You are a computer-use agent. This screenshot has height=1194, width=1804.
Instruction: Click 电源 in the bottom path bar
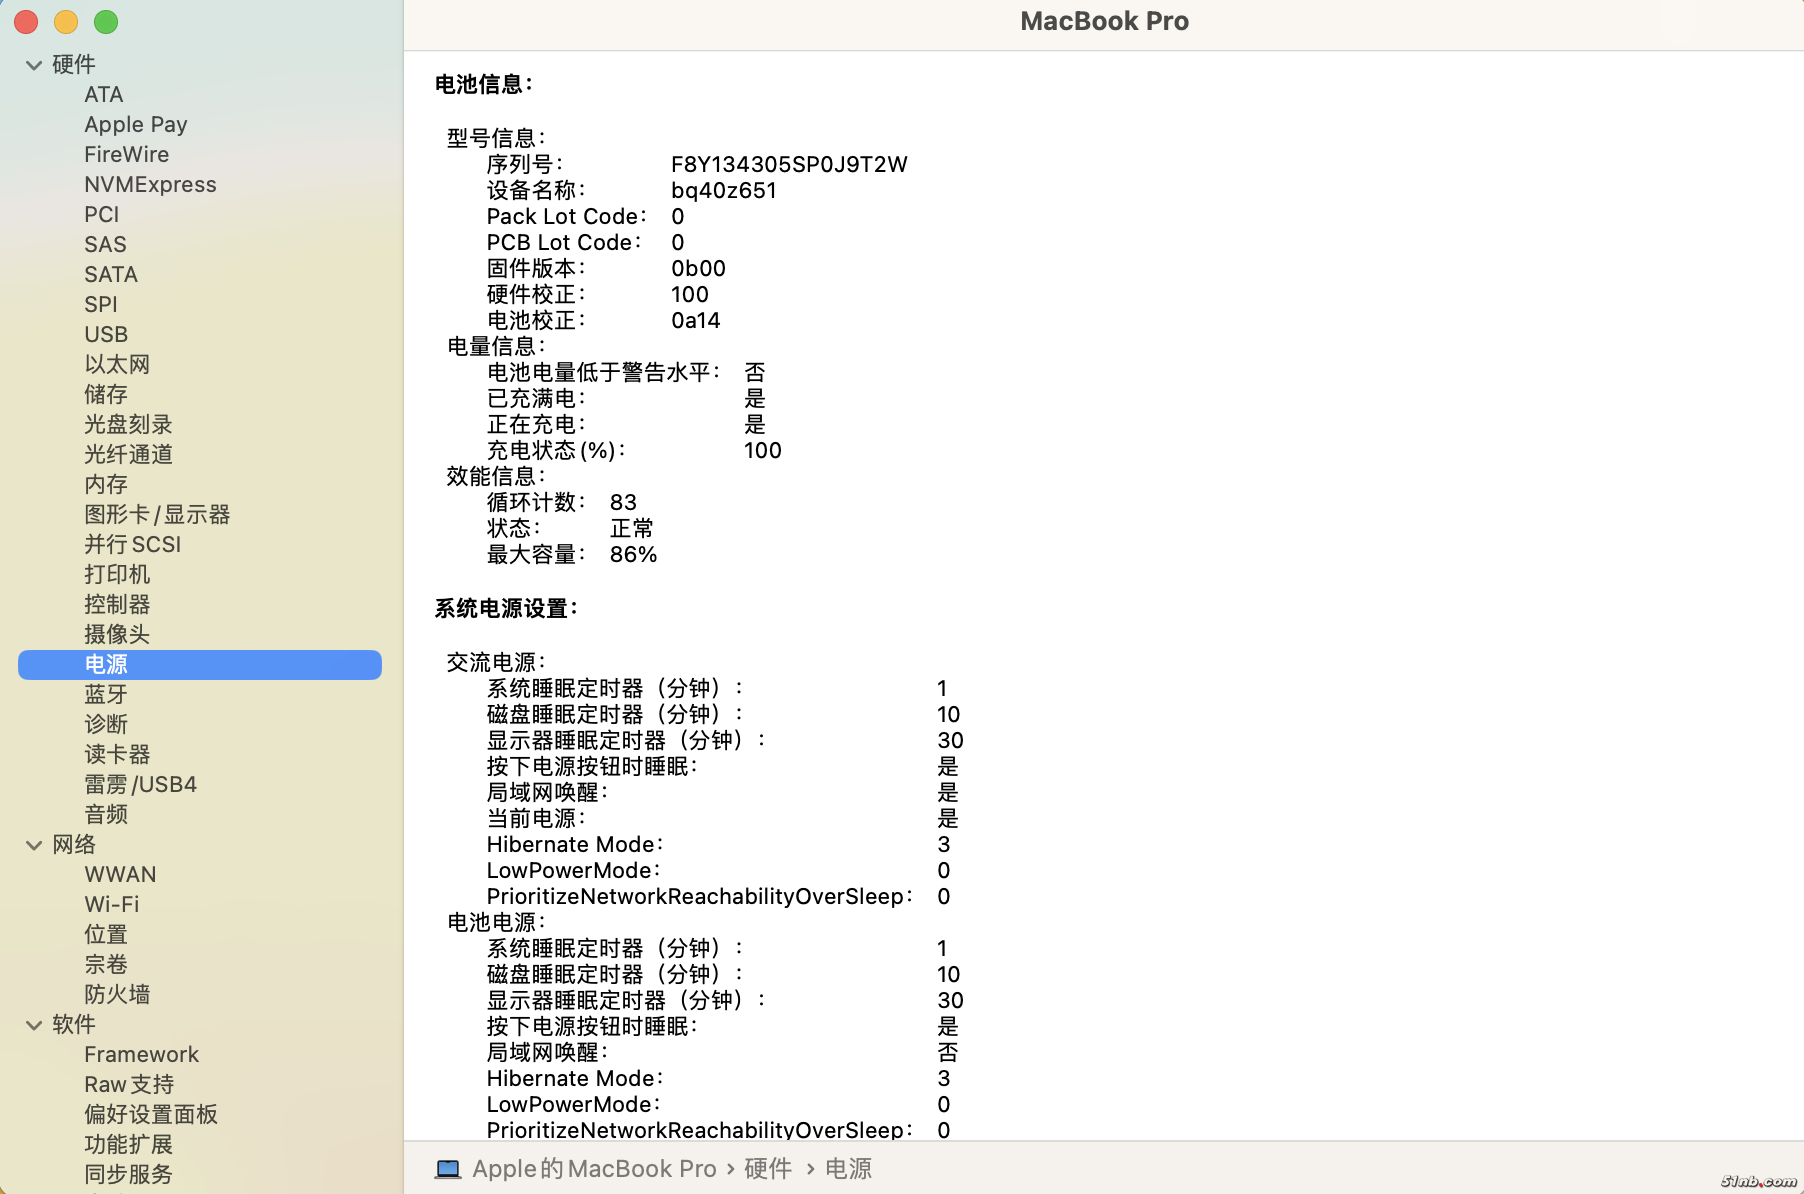[848, 1169]
